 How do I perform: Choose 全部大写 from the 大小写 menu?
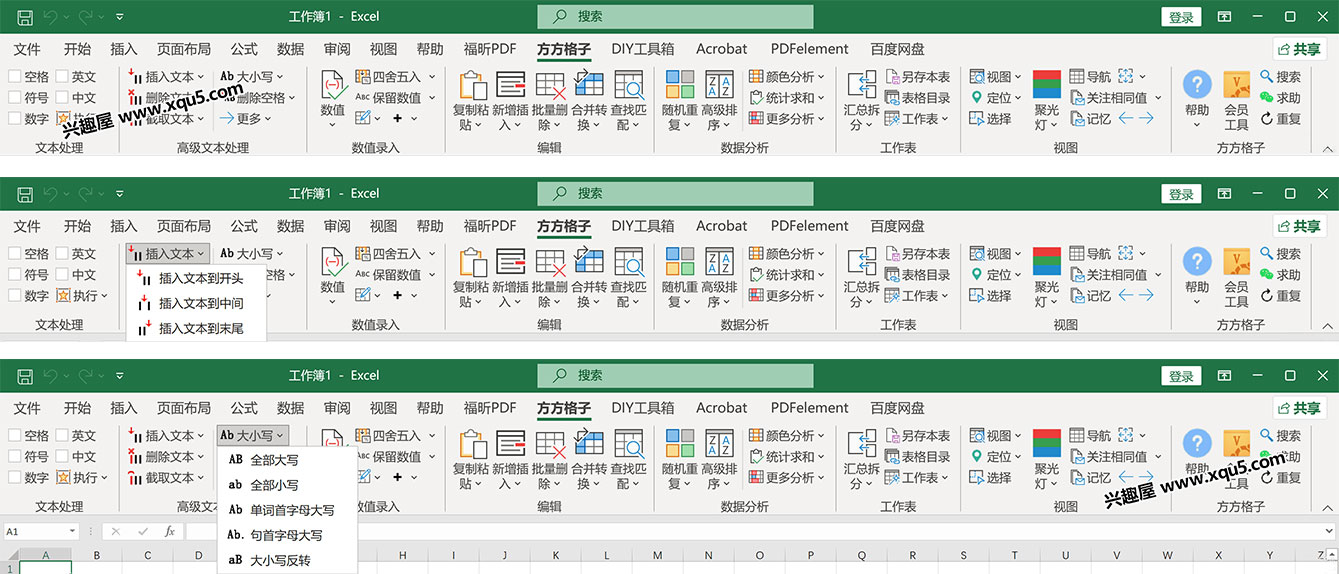coord(287,460)
